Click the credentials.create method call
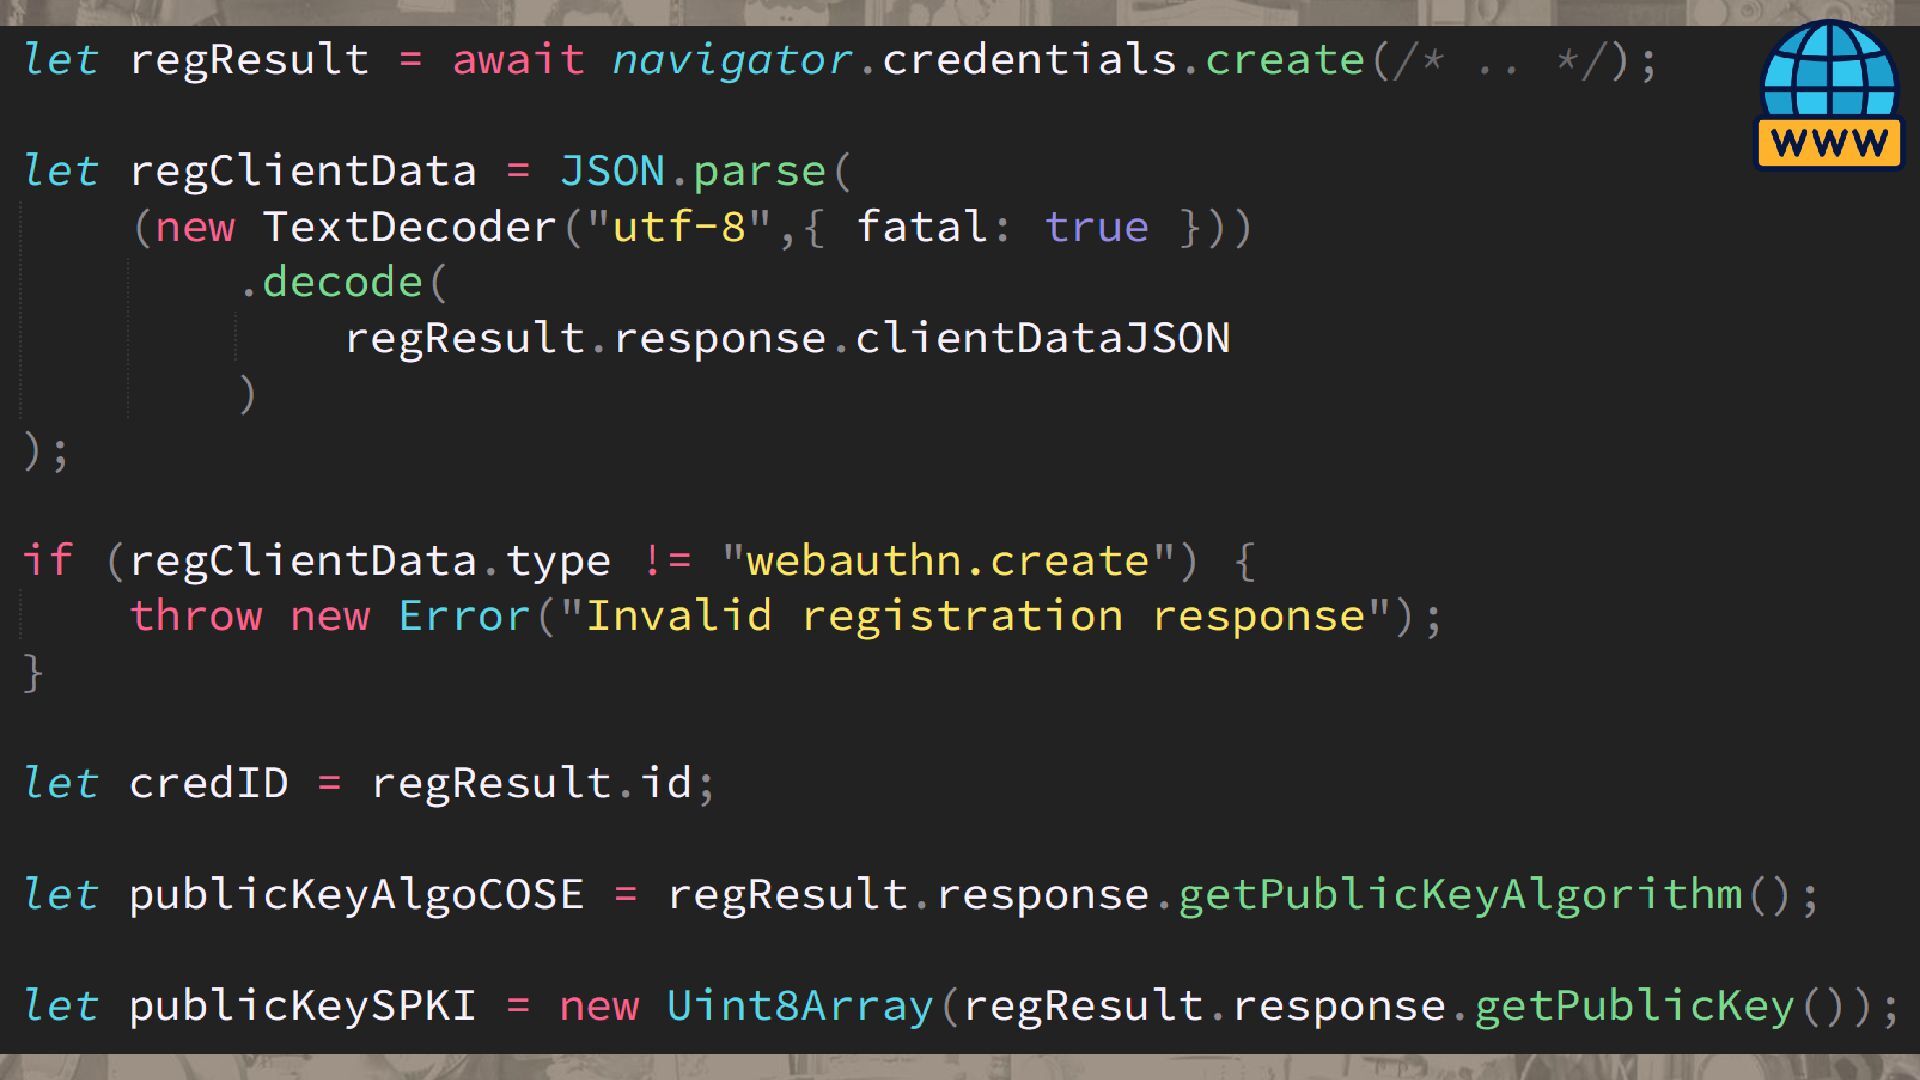This screenshot has width=1920, height=1080. [1122, 60]
